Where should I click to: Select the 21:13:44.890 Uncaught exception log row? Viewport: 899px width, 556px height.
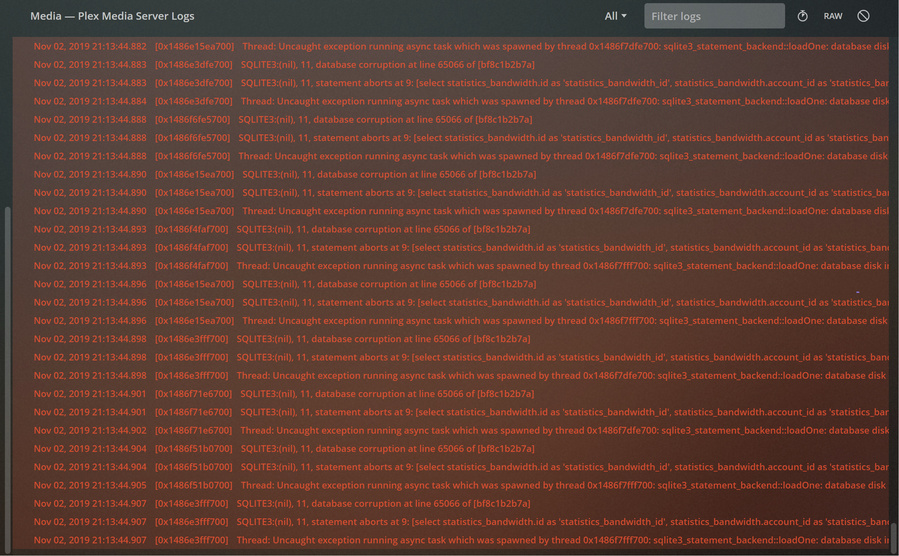point(451,212)
